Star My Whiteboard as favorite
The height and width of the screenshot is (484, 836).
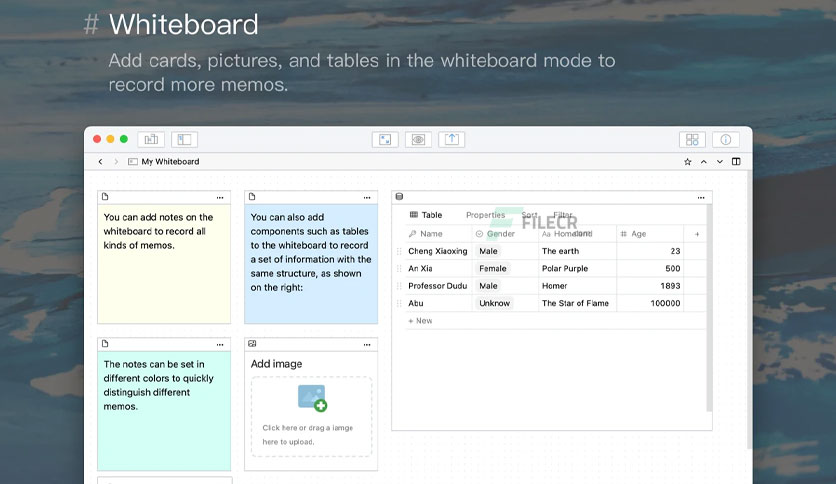(688, 162)
